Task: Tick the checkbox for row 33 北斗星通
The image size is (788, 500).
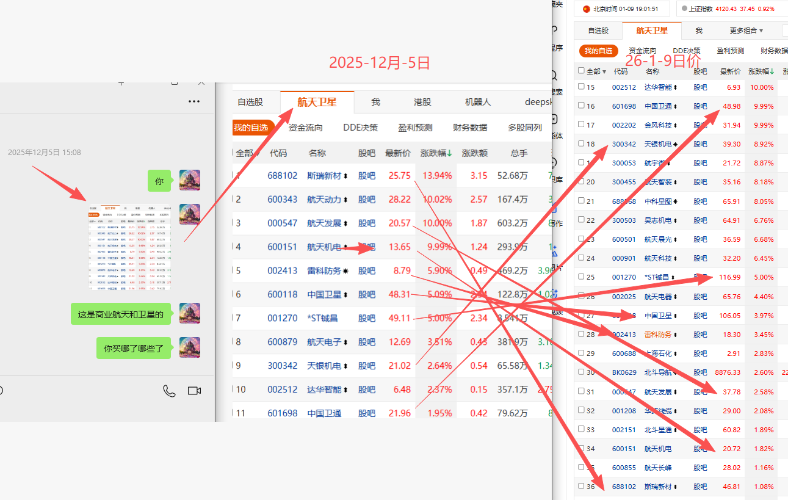Action: (x=581, y=429)
